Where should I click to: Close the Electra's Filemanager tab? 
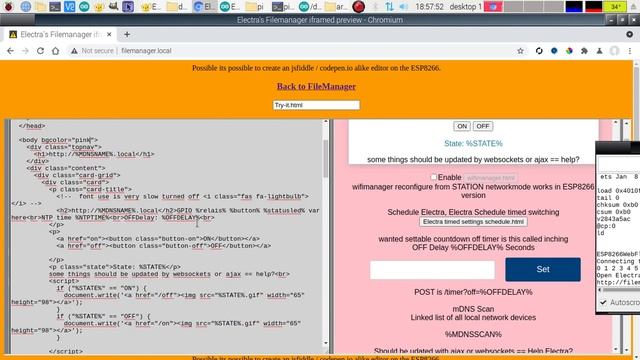[109, 35]
